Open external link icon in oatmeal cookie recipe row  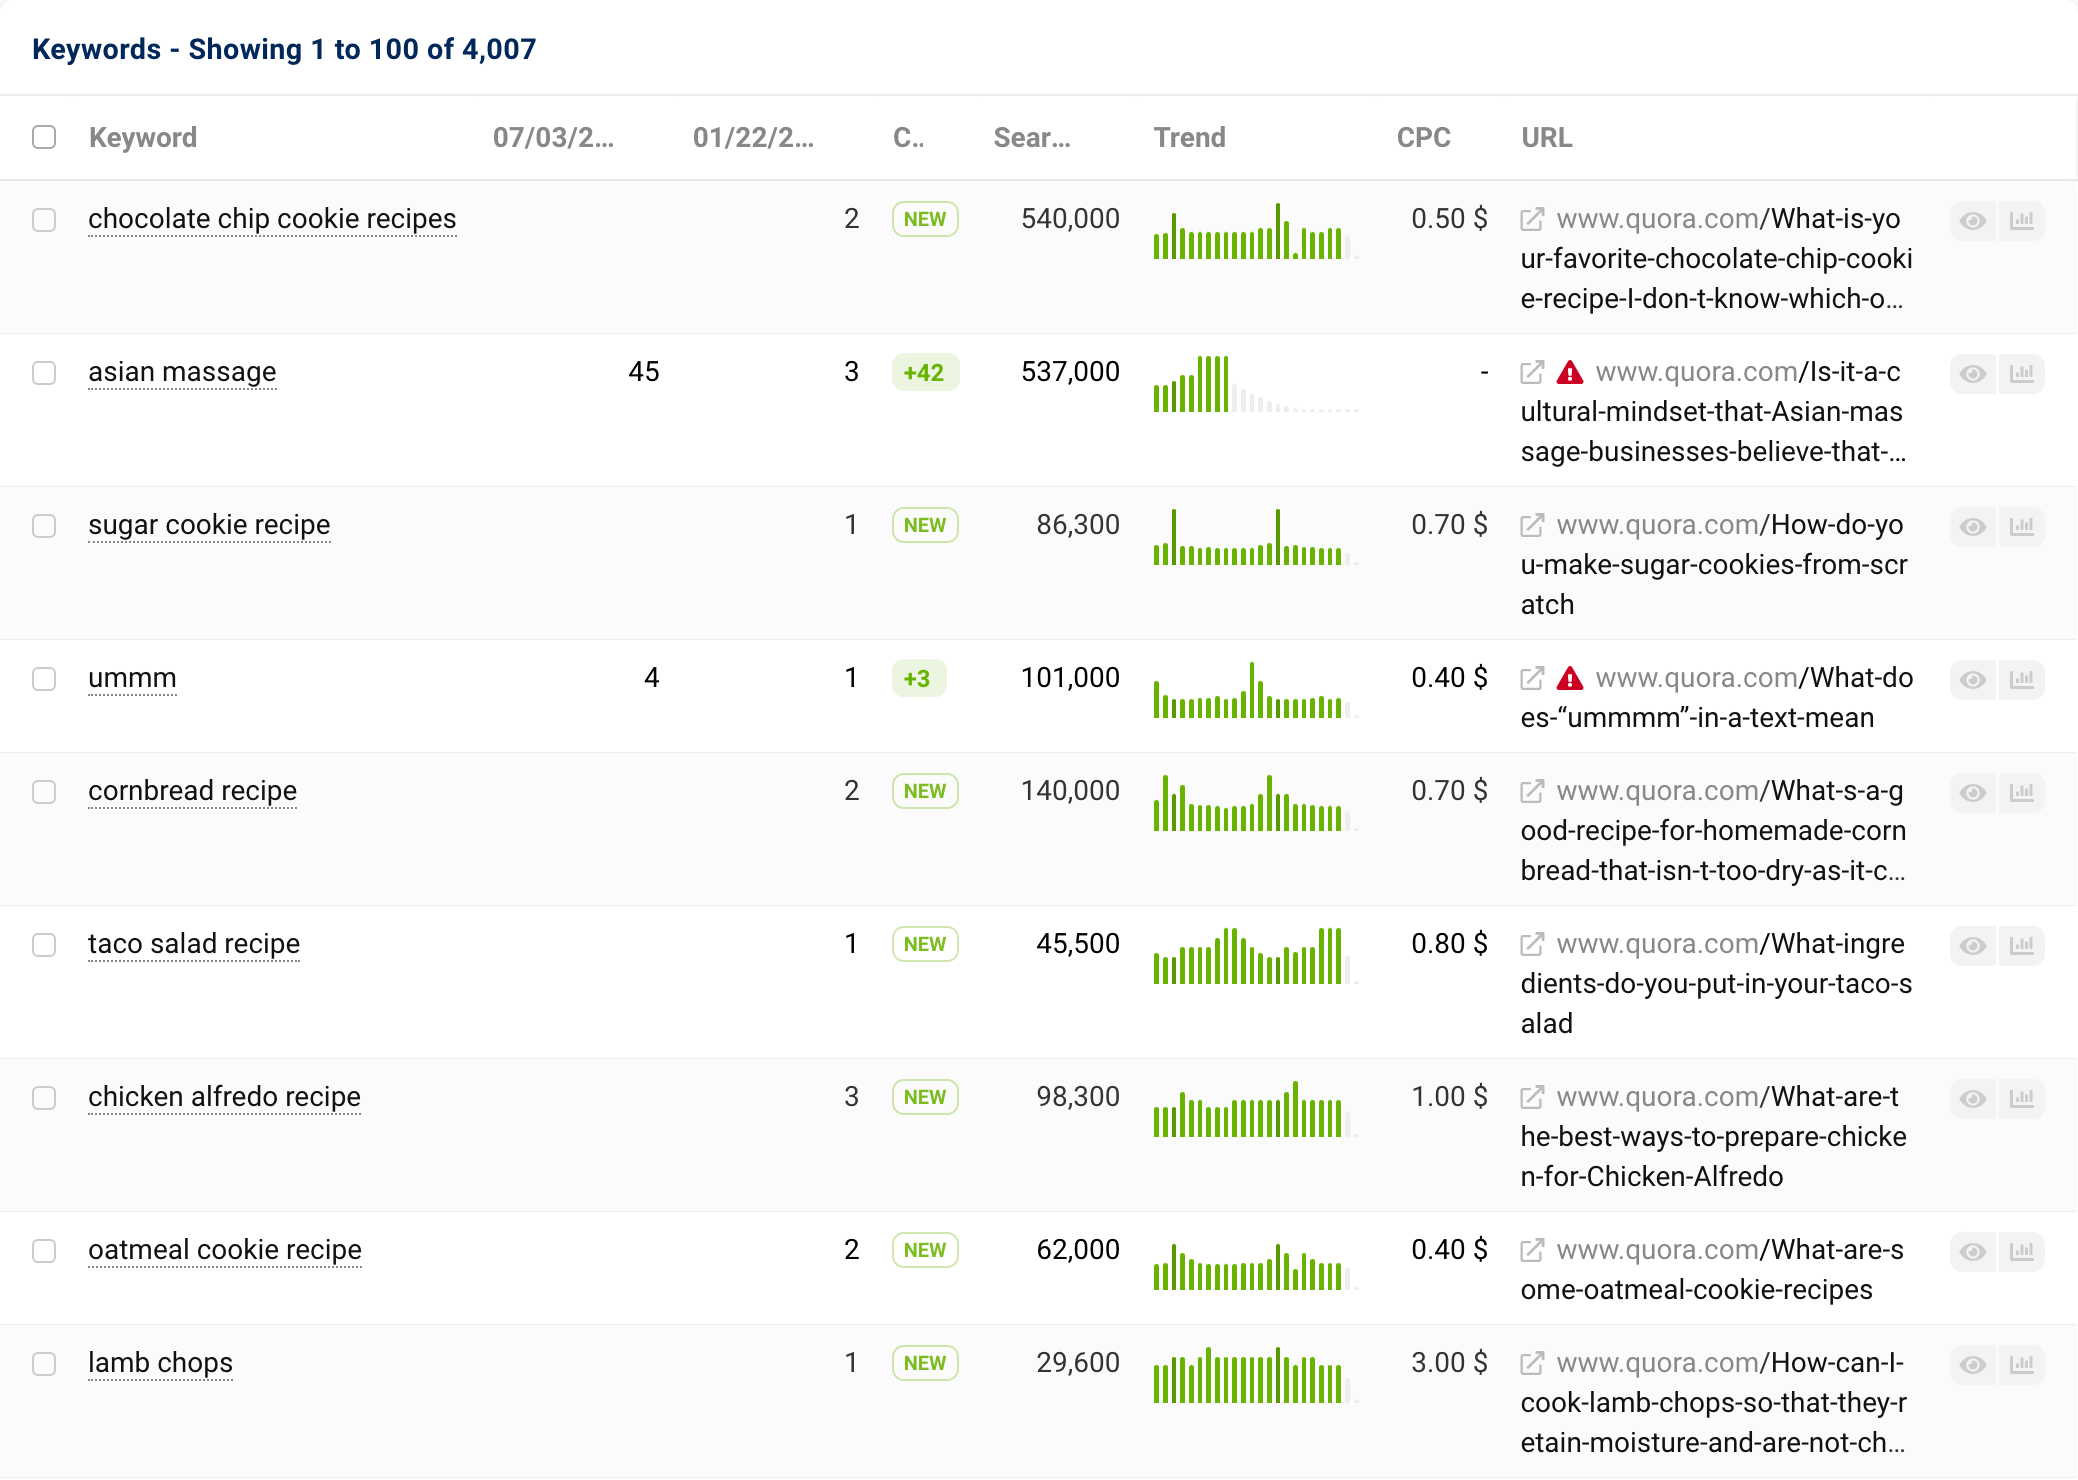(x=1532, y=1250)
